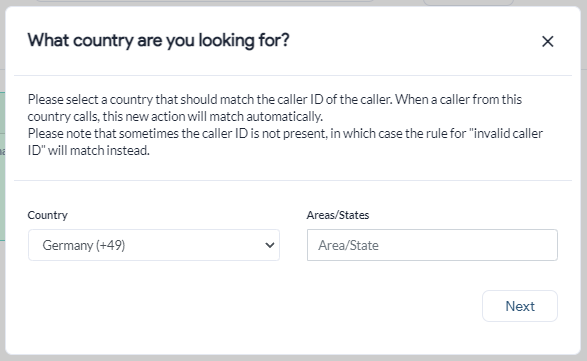Click the Next button

pos(520,306)
